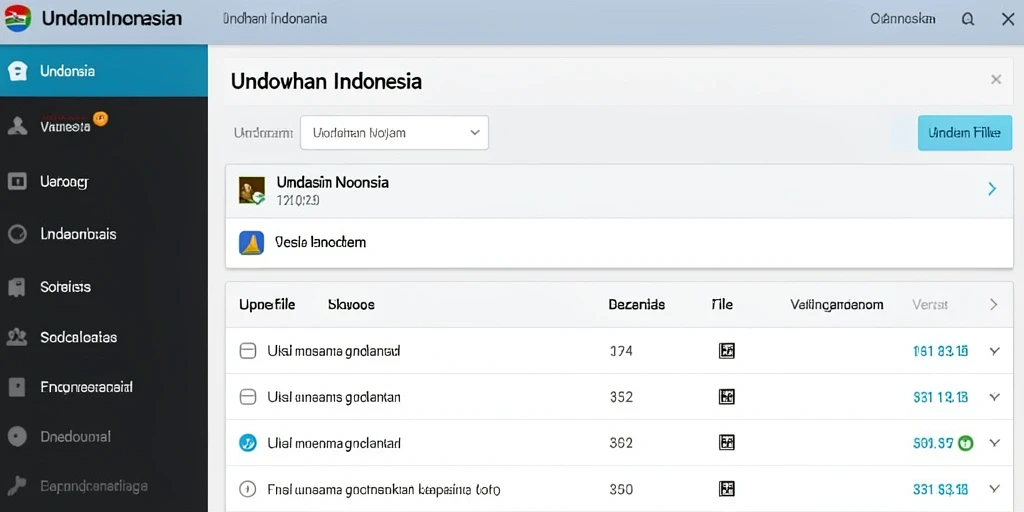The height and width of the screenshot is (512, 1024).
Task: Click the Oesla lanoctem app icon
Action: tap(252, 242)
